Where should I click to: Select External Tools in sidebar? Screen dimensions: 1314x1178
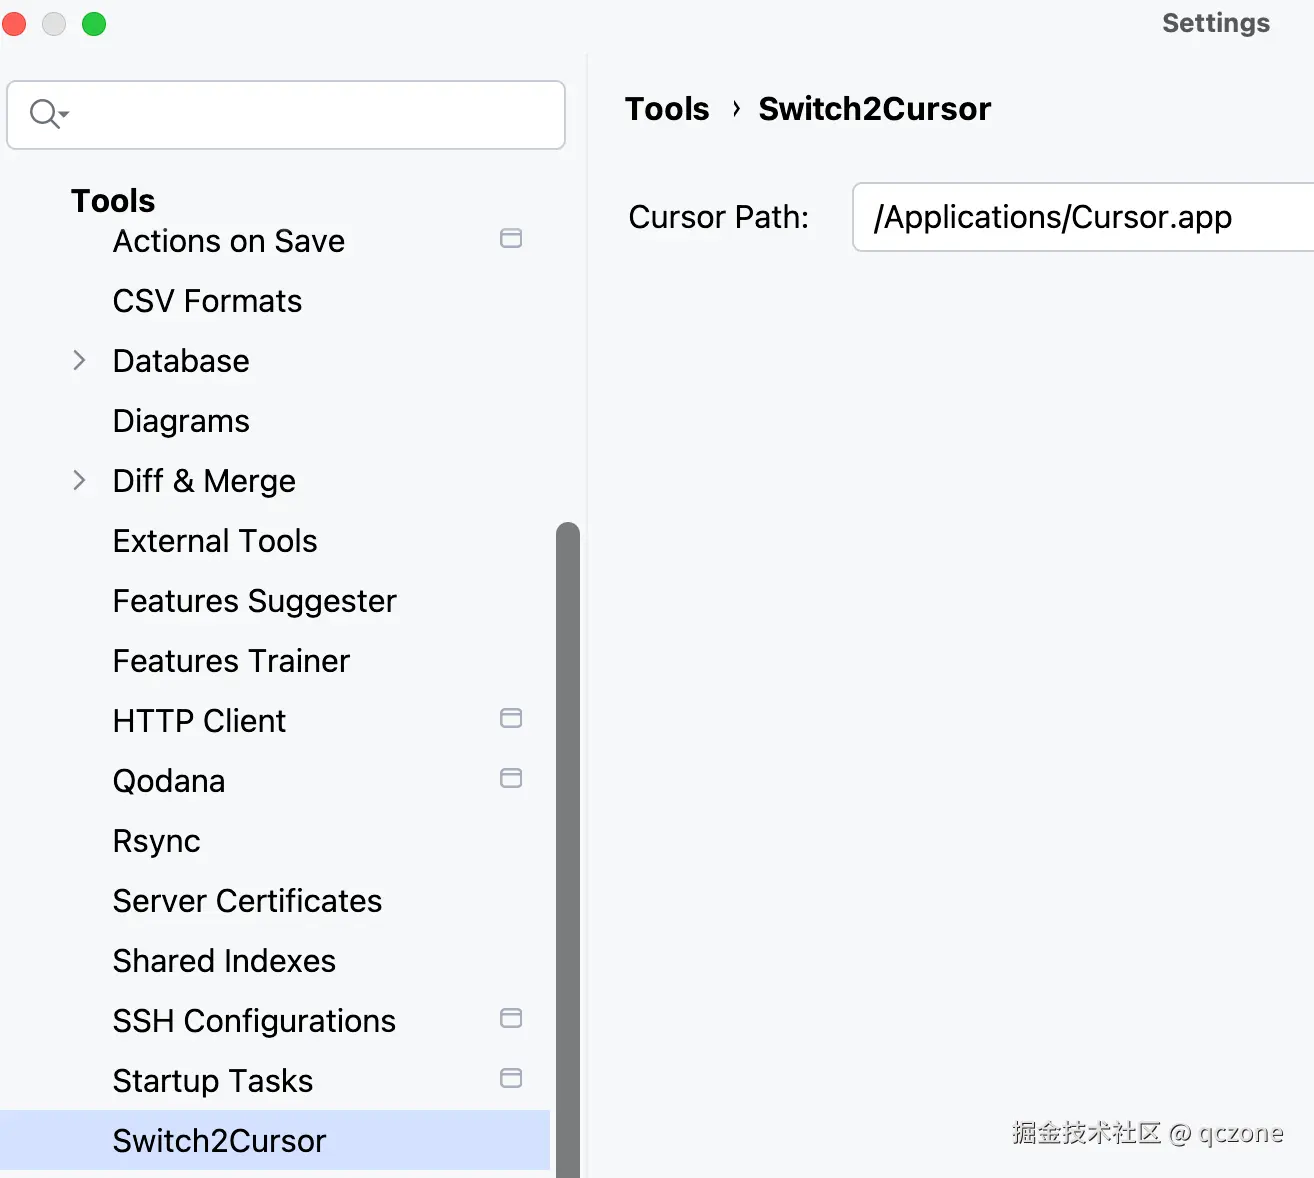(x=215, y=542)
